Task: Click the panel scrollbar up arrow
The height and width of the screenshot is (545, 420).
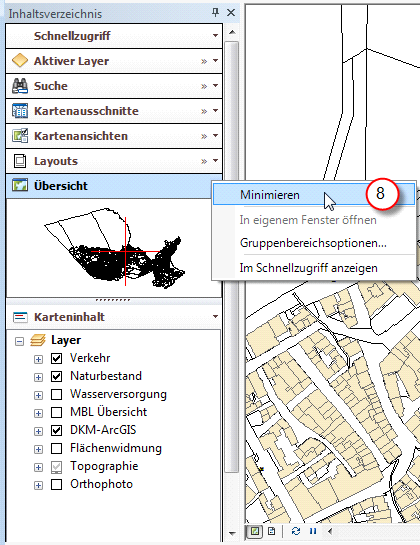Action: tap(232, 32)
